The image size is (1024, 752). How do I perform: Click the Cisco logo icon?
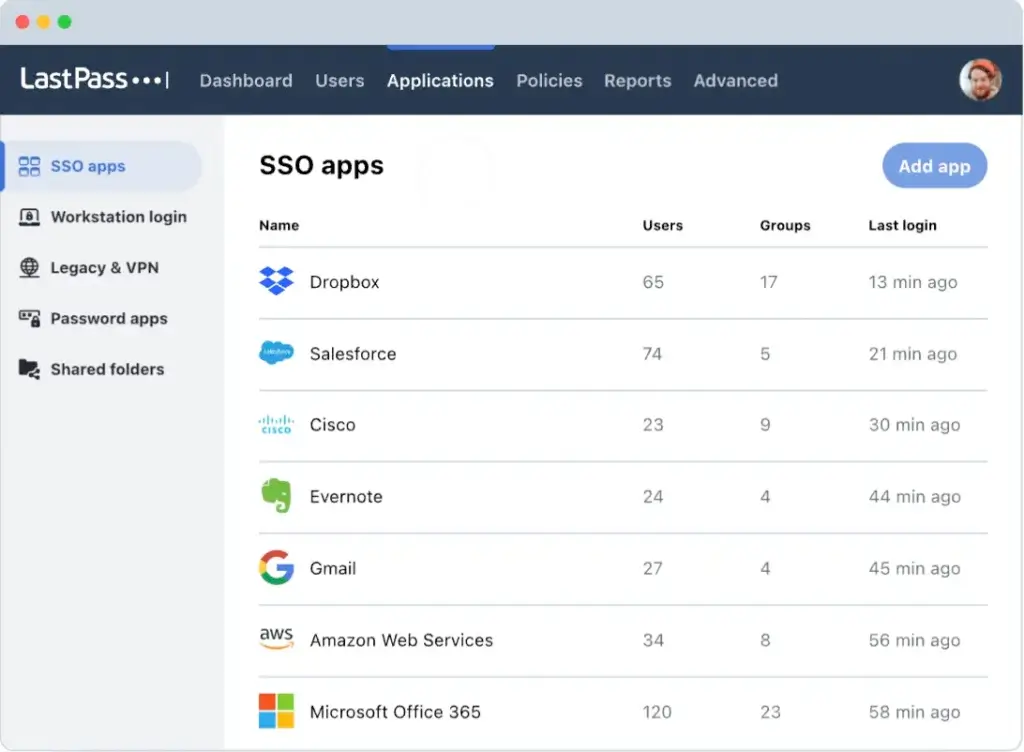point(276,425)
